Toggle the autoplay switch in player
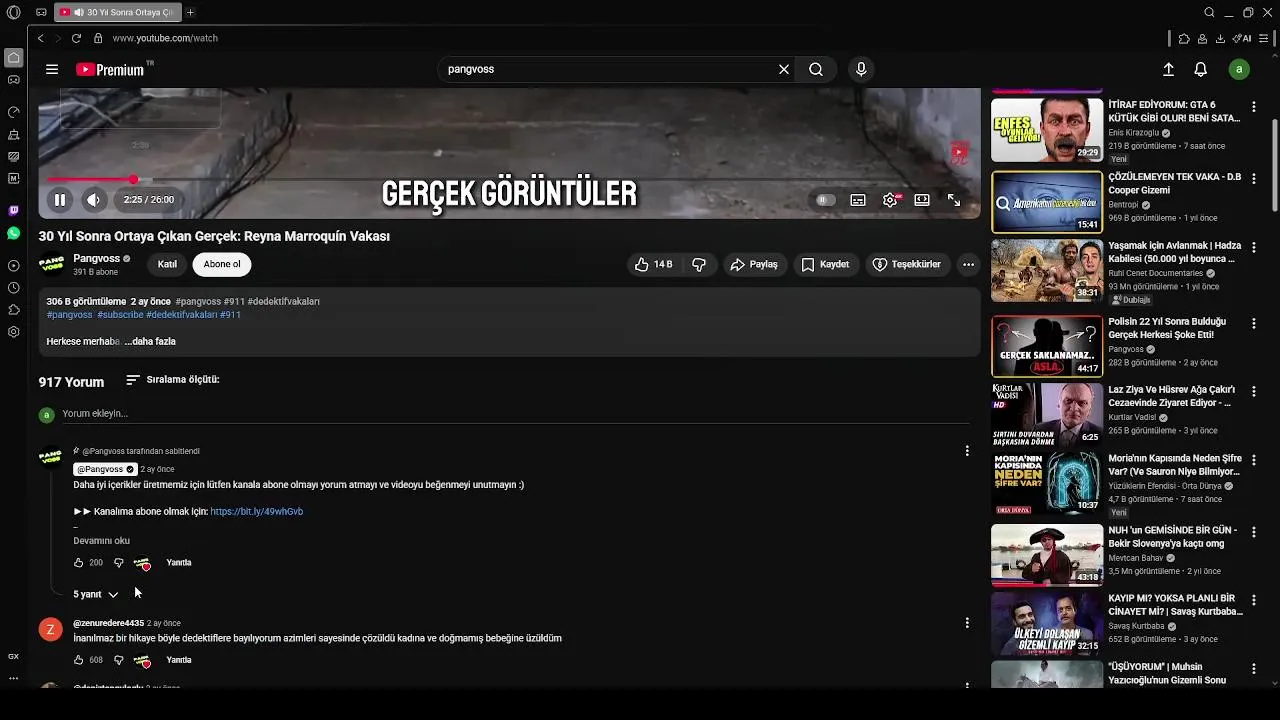 click(x=825, y=200)
